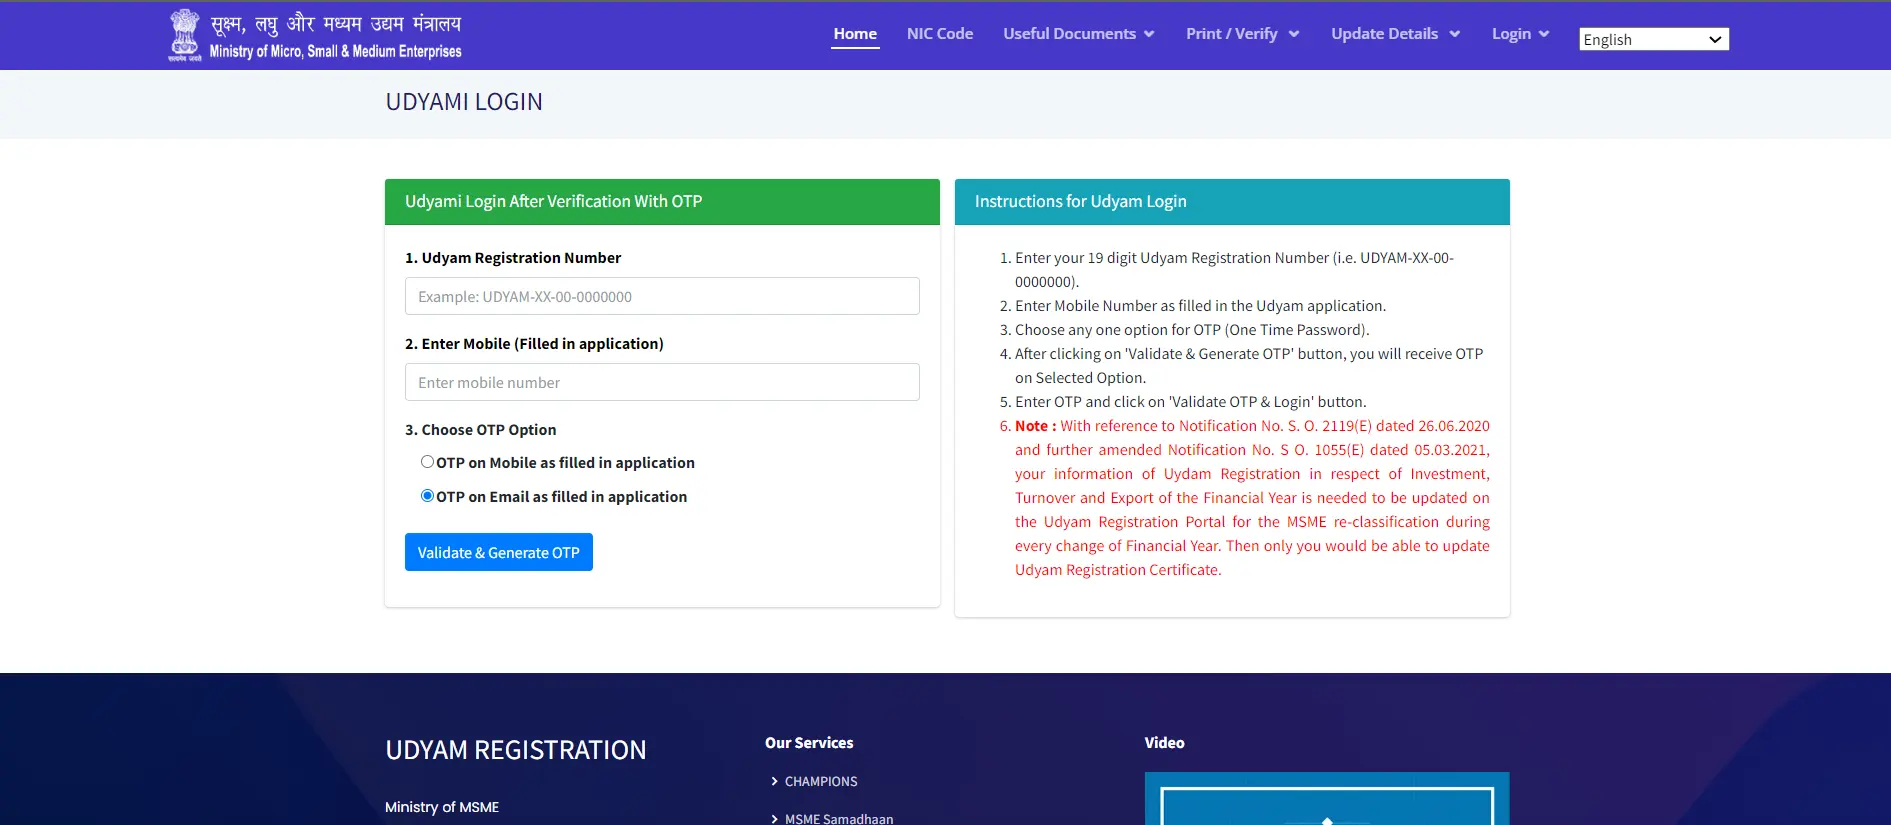1891x825 pixels.
Task: Open the CHAMPIONS service link
Action: coord(821,782)
